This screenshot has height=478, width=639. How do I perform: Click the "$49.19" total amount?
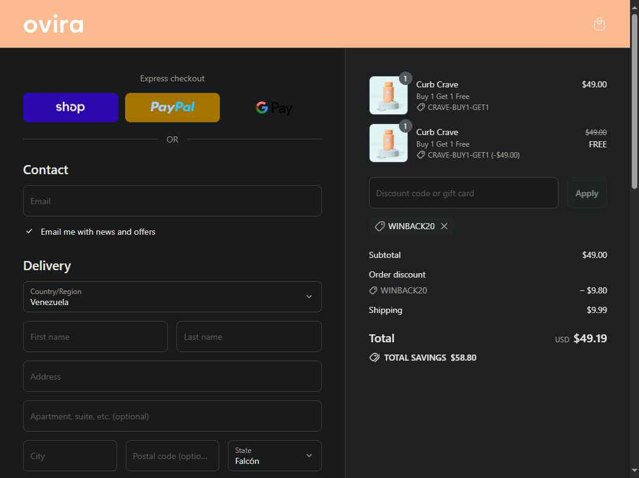590,338
